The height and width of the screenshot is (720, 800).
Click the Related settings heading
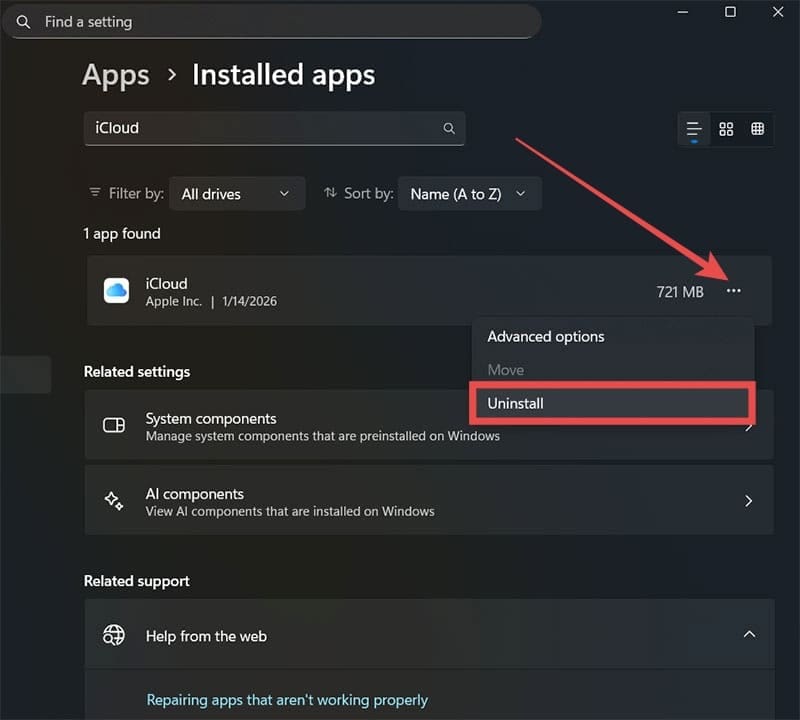click(137, 372)
